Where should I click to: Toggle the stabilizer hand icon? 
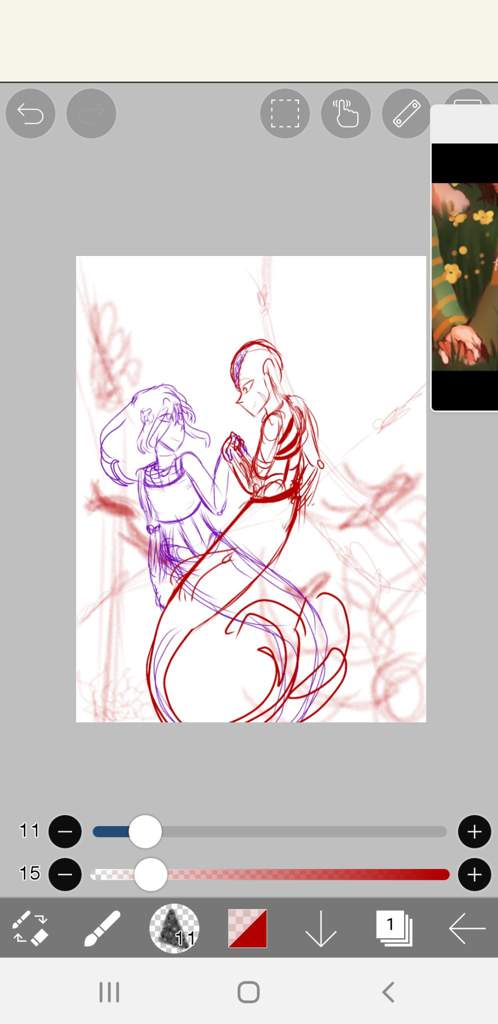[346, 114]
